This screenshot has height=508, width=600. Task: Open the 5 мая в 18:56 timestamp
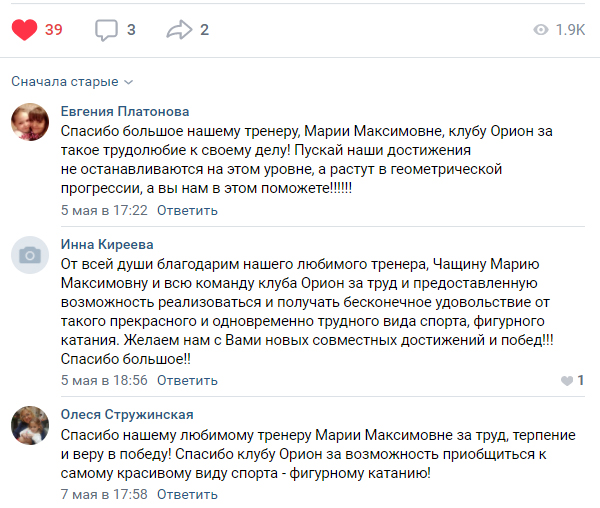[104, 381]
